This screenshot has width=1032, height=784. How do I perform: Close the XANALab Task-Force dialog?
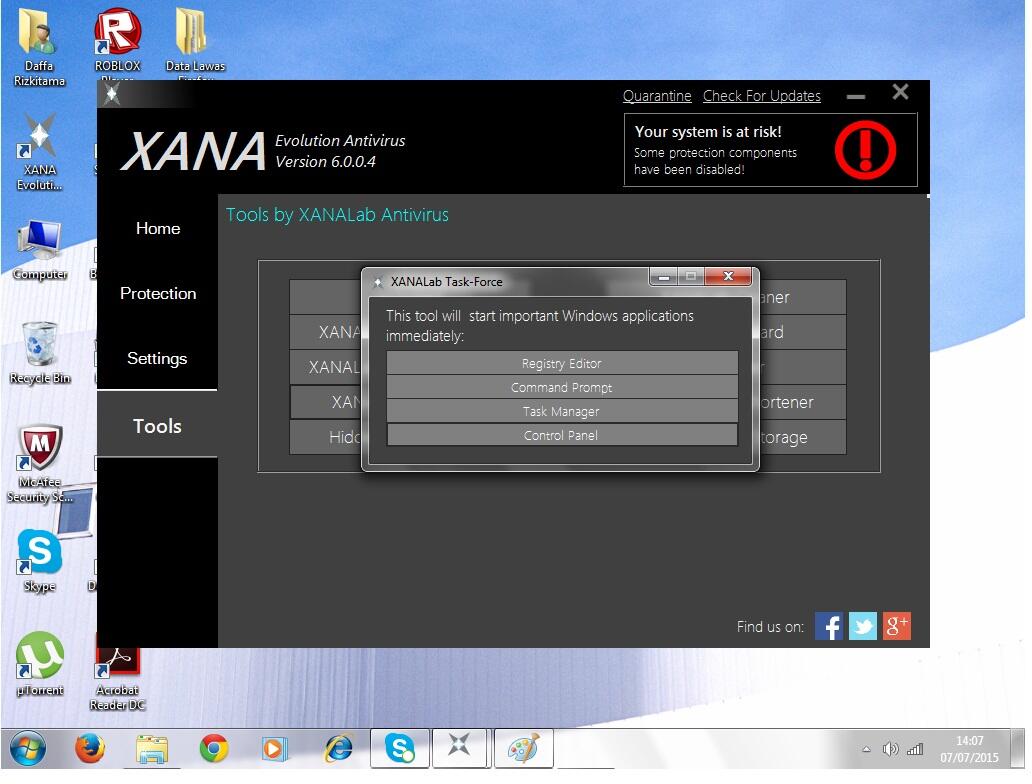[x=728, y=276]
